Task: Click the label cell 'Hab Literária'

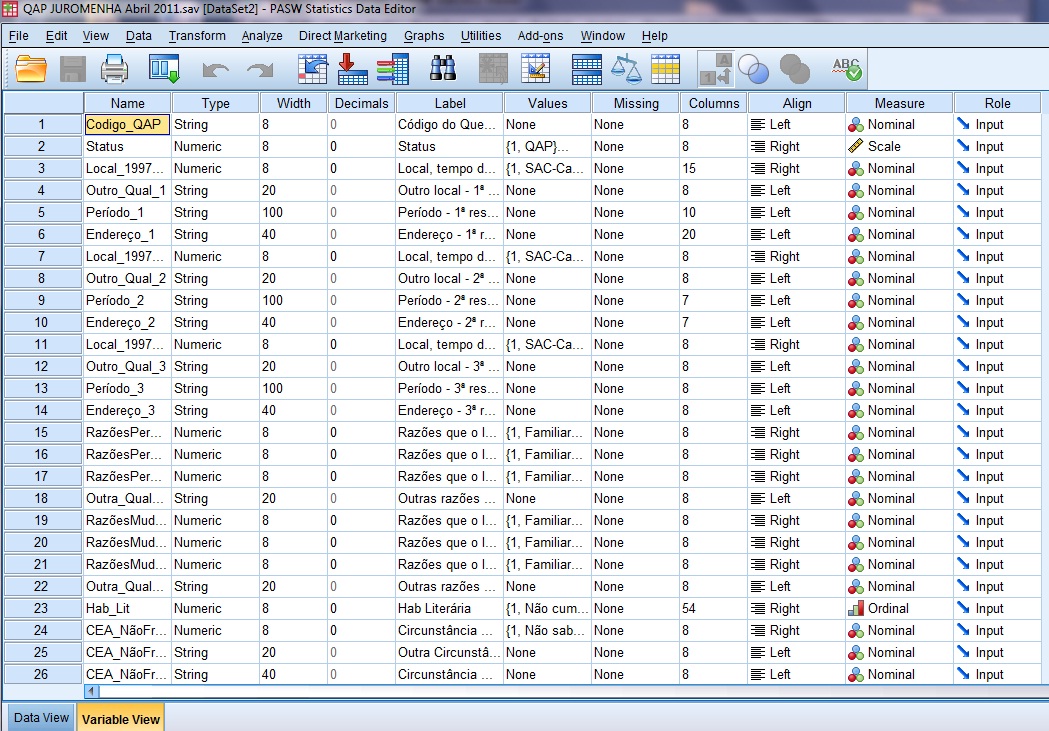Action: pos(450,609)
